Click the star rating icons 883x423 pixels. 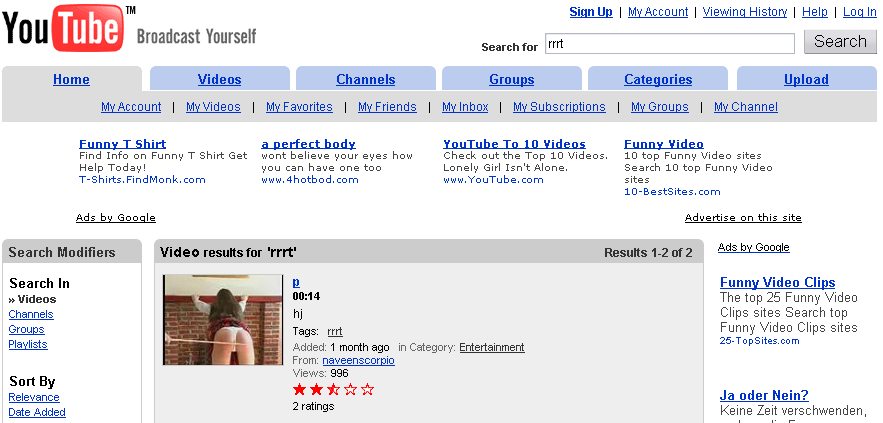click(x=333, y=389)
